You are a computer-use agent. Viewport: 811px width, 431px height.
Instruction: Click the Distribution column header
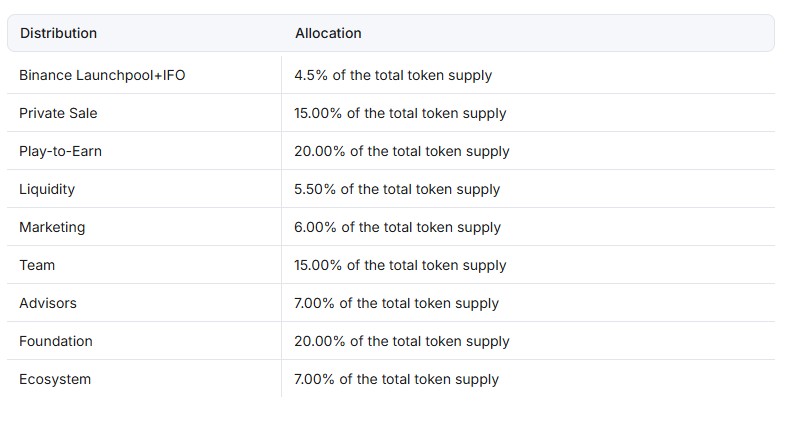(59, 33)
